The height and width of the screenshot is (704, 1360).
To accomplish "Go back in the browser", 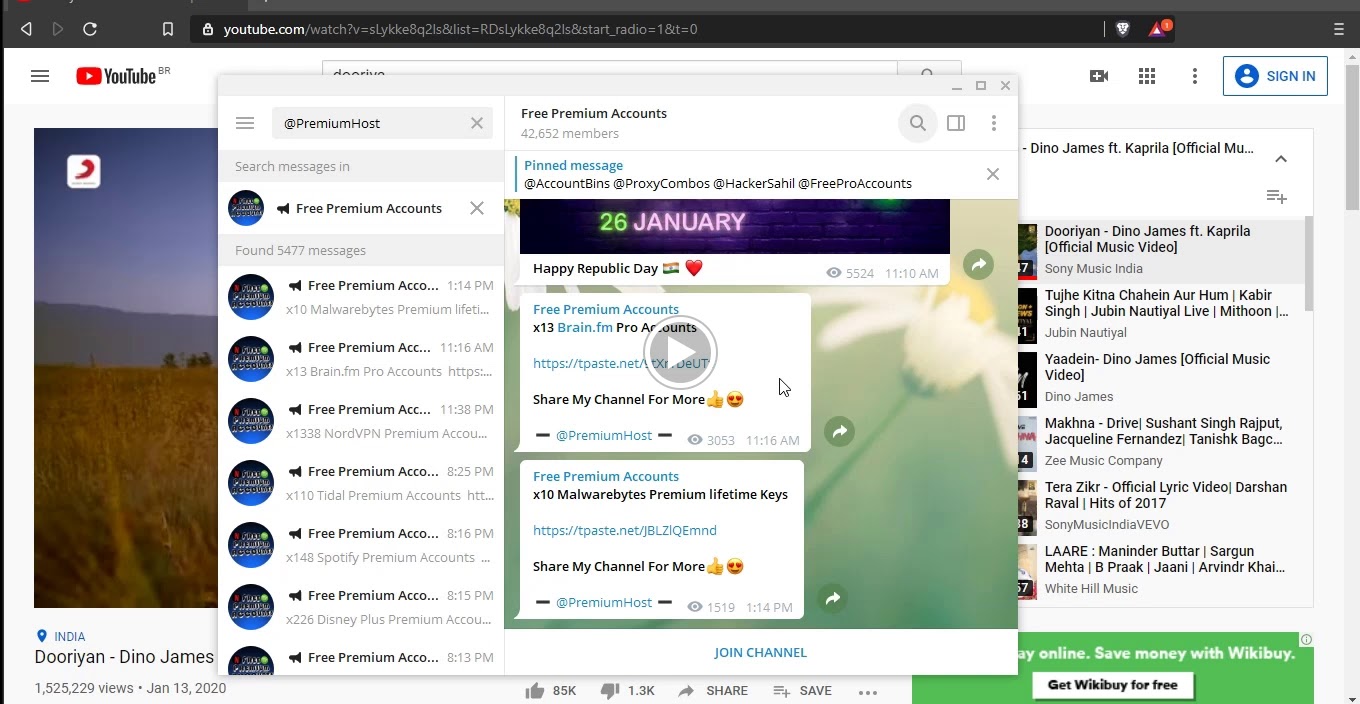I will pos(26,29).
